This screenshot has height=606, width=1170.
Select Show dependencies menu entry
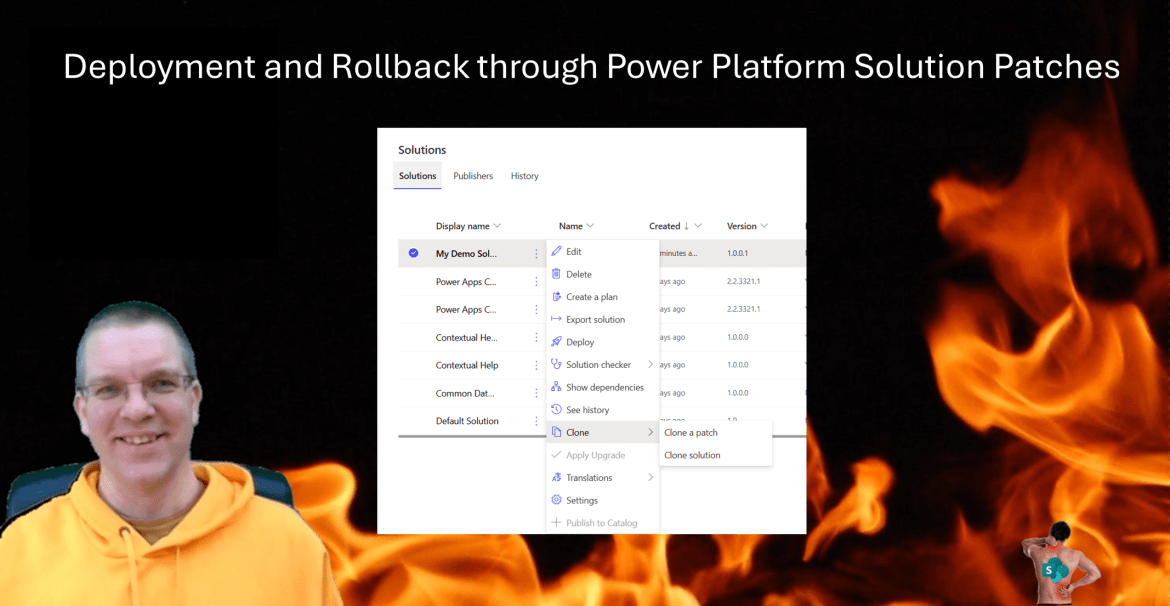tap(603, 387)
